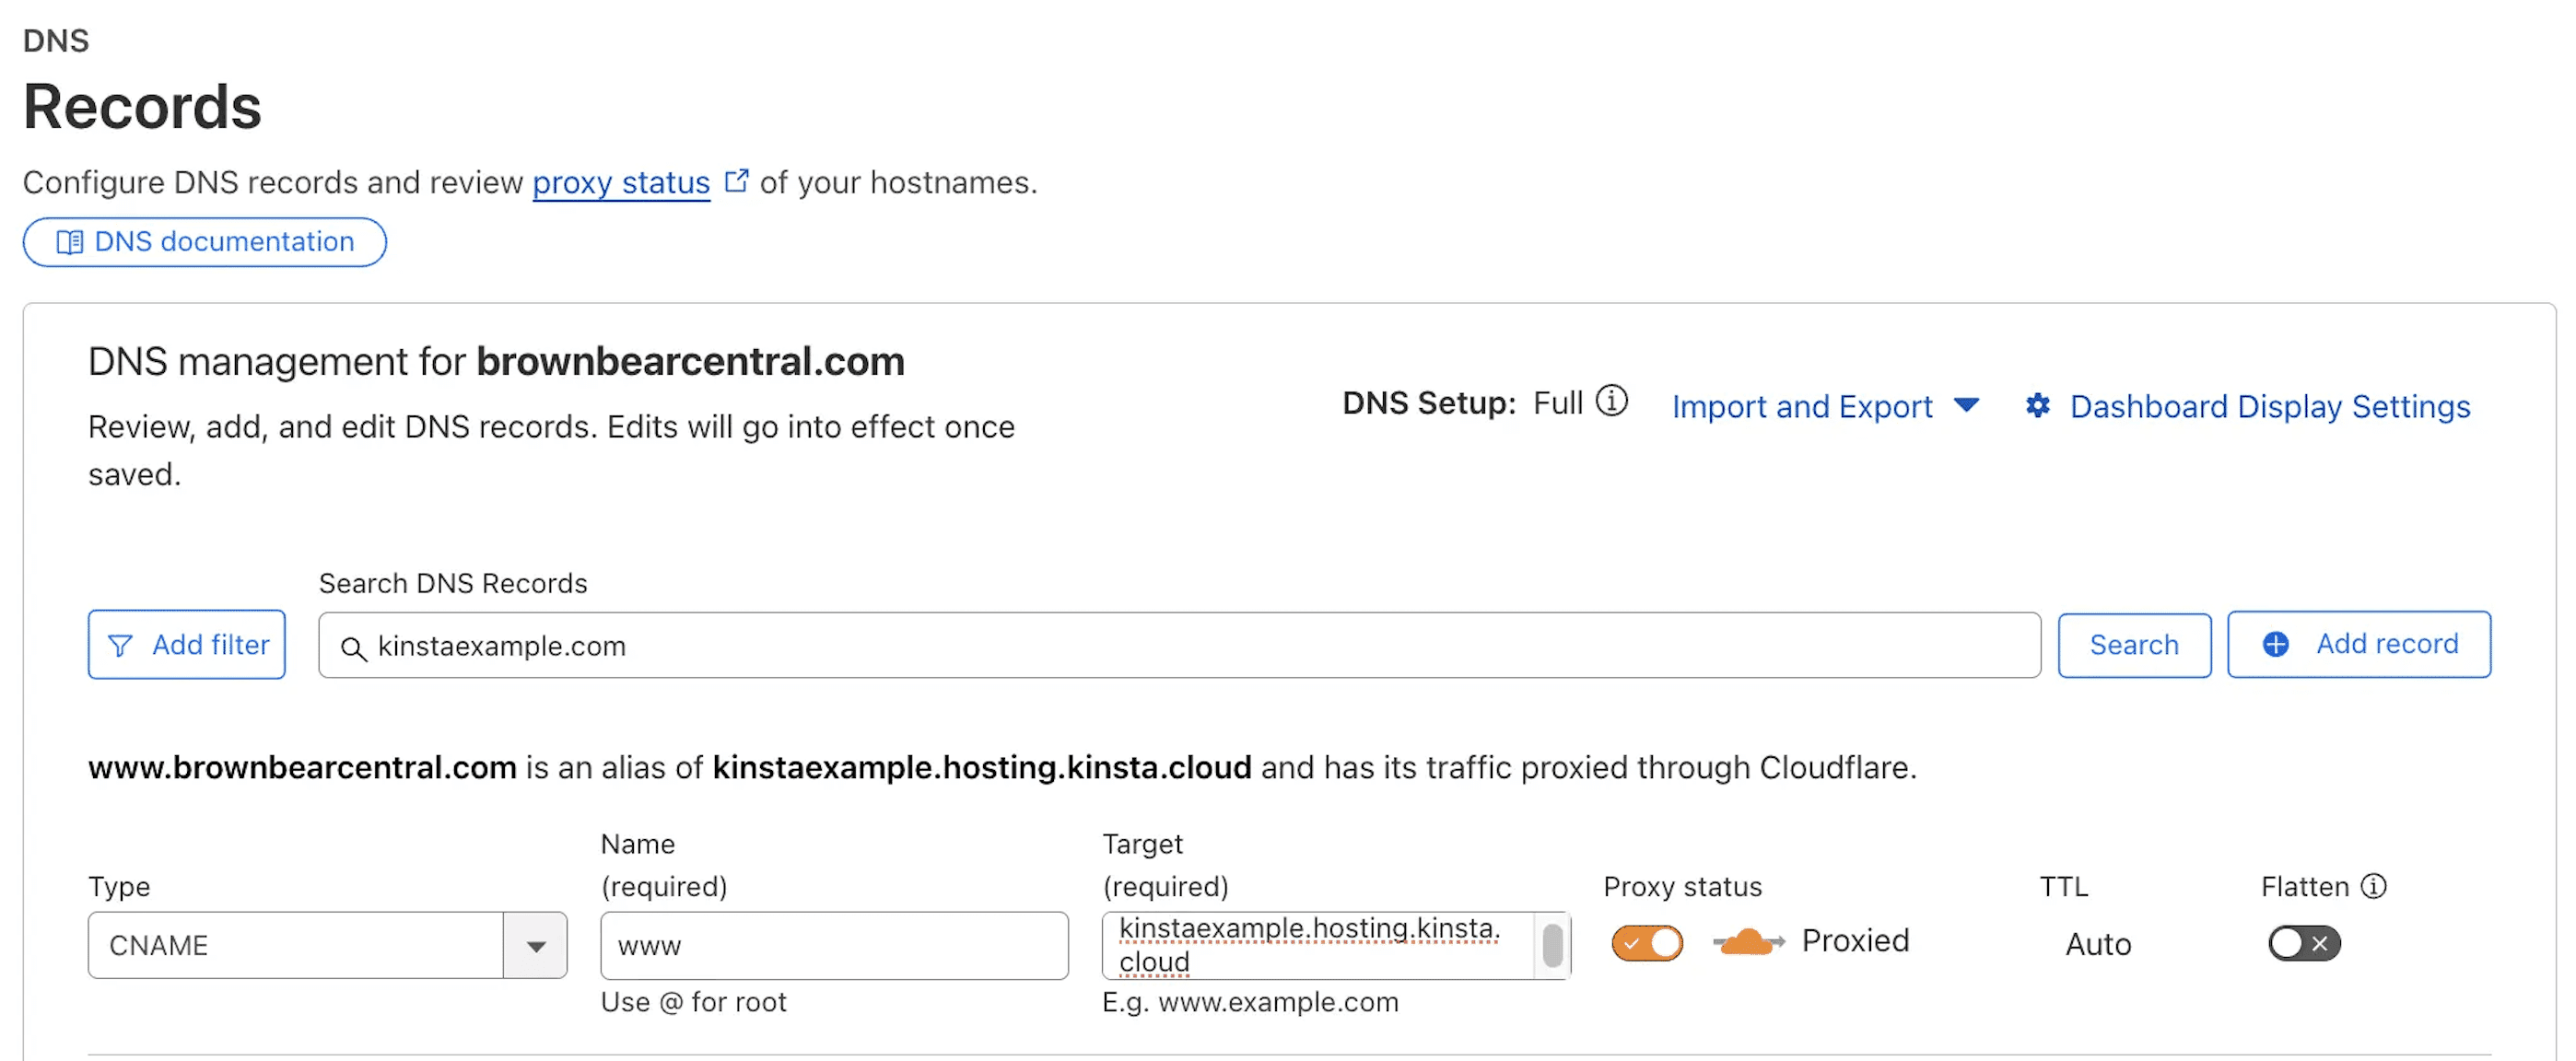Click the Search button

tap(2134, 645)
